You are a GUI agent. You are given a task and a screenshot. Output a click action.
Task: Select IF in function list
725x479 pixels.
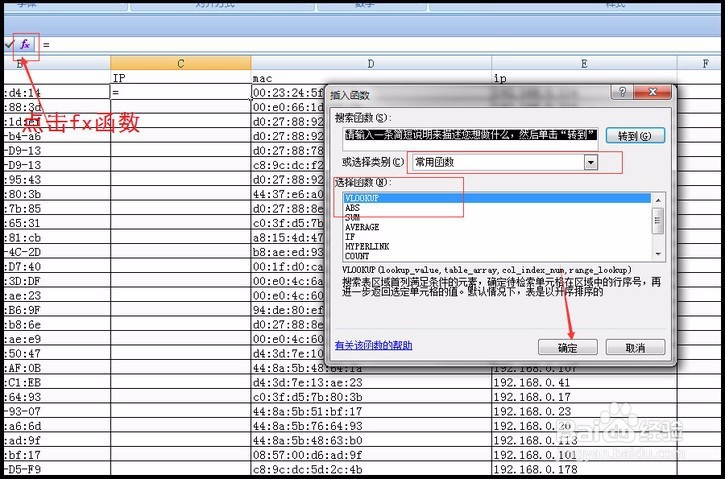click(x=497, y=237)
